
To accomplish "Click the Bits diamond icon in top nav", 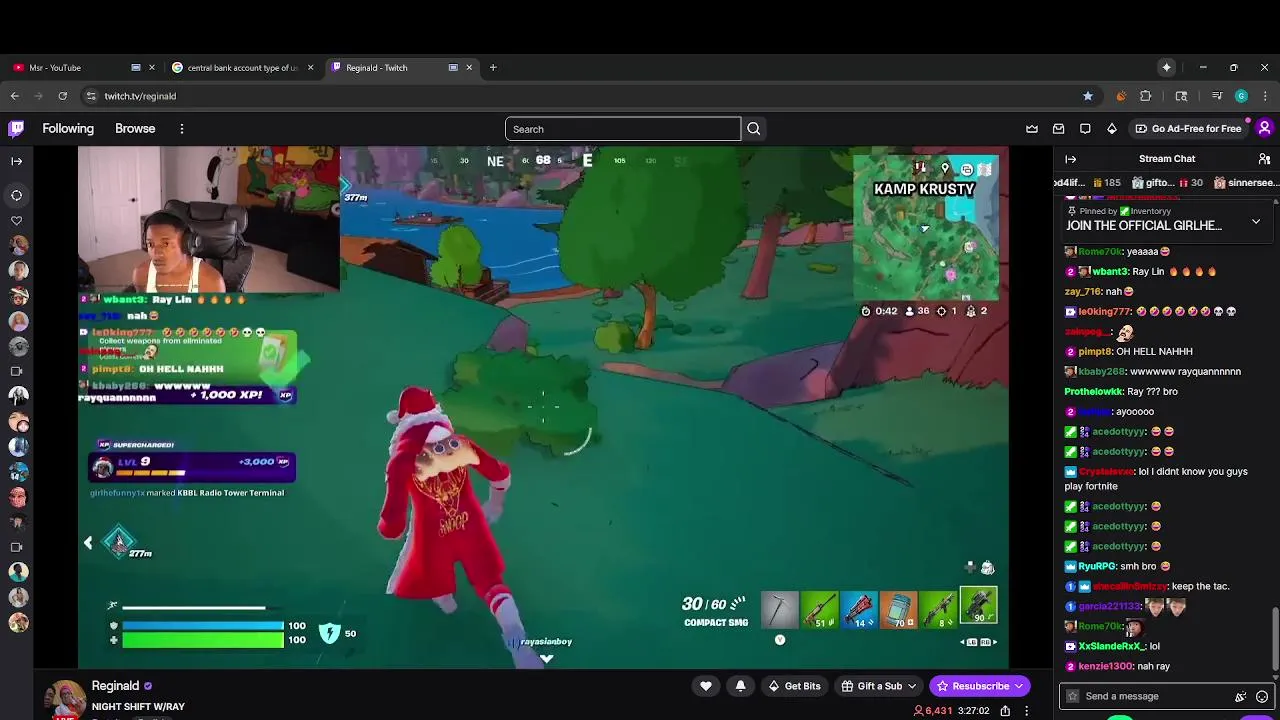I will 1112,128.
